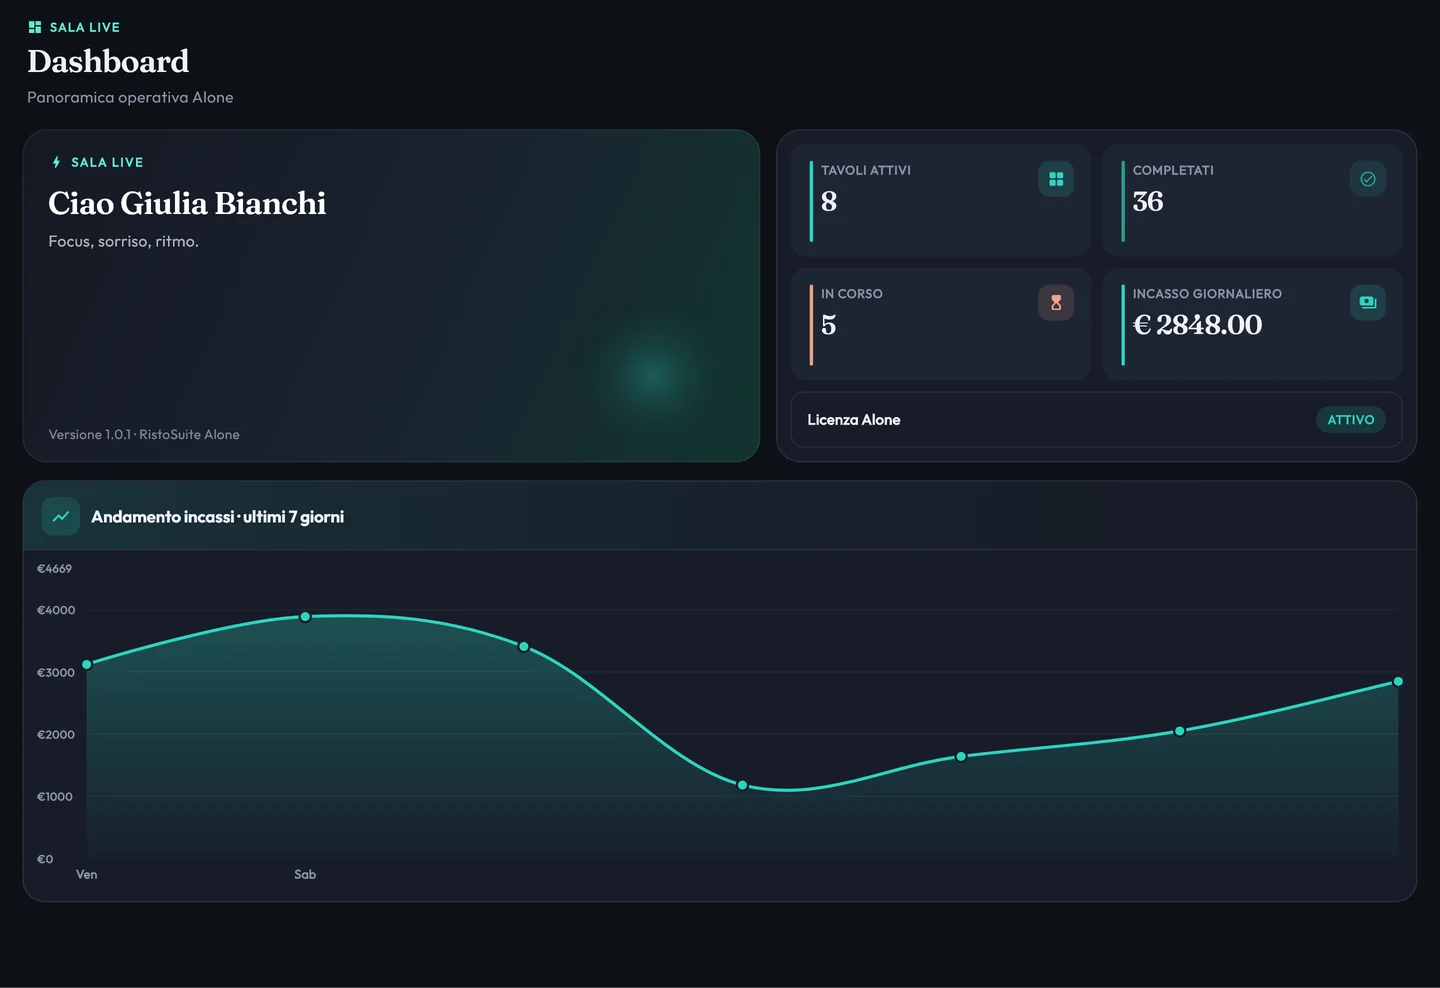
Task: Click the ATTIVO license badge
Action: 1351,420
